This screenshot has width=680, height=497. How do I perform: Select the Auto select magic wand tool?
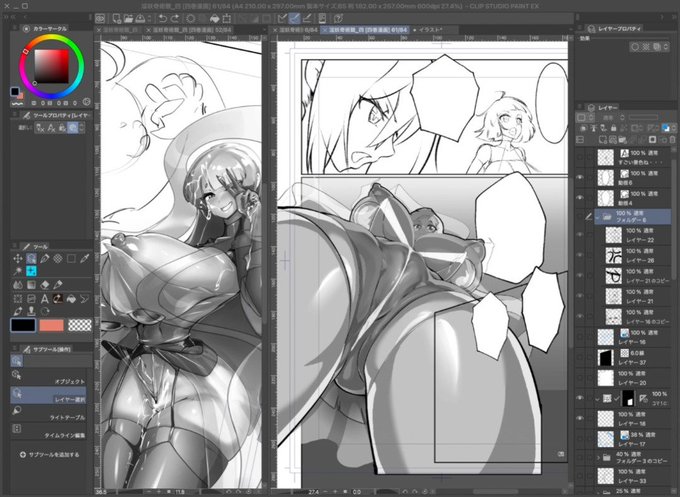pos(18,271)
